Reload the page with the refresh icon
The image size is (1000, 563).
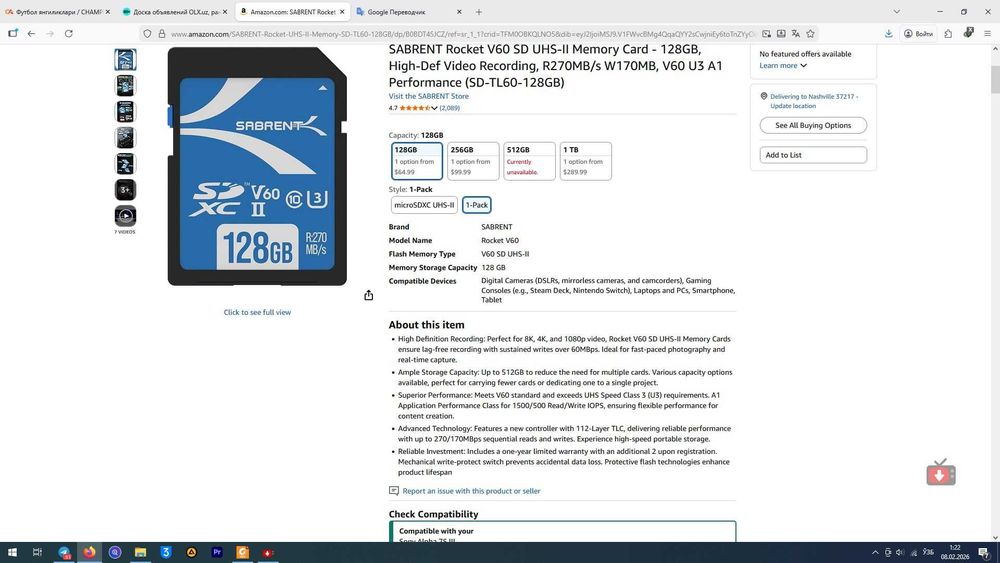[x=68, y=33]
